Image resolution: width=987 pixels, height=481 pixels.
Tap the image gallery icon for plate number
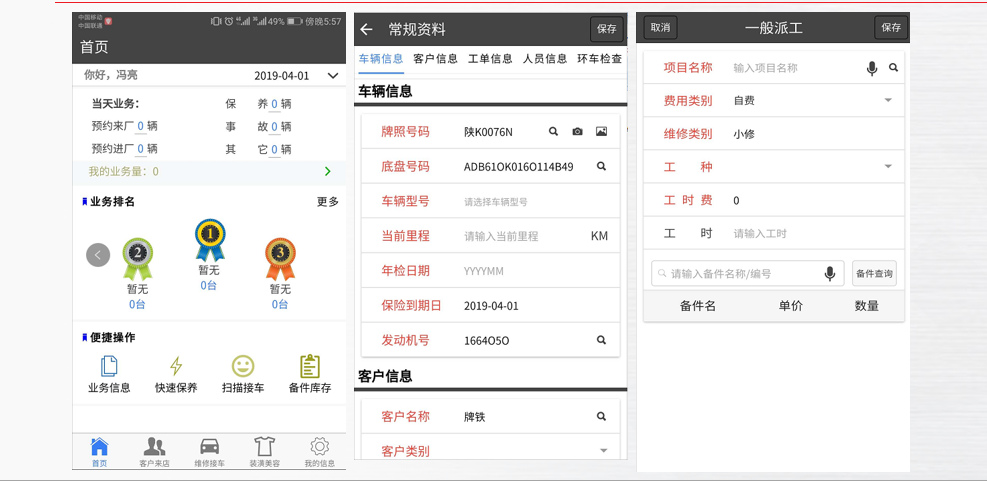coord(601,132)
